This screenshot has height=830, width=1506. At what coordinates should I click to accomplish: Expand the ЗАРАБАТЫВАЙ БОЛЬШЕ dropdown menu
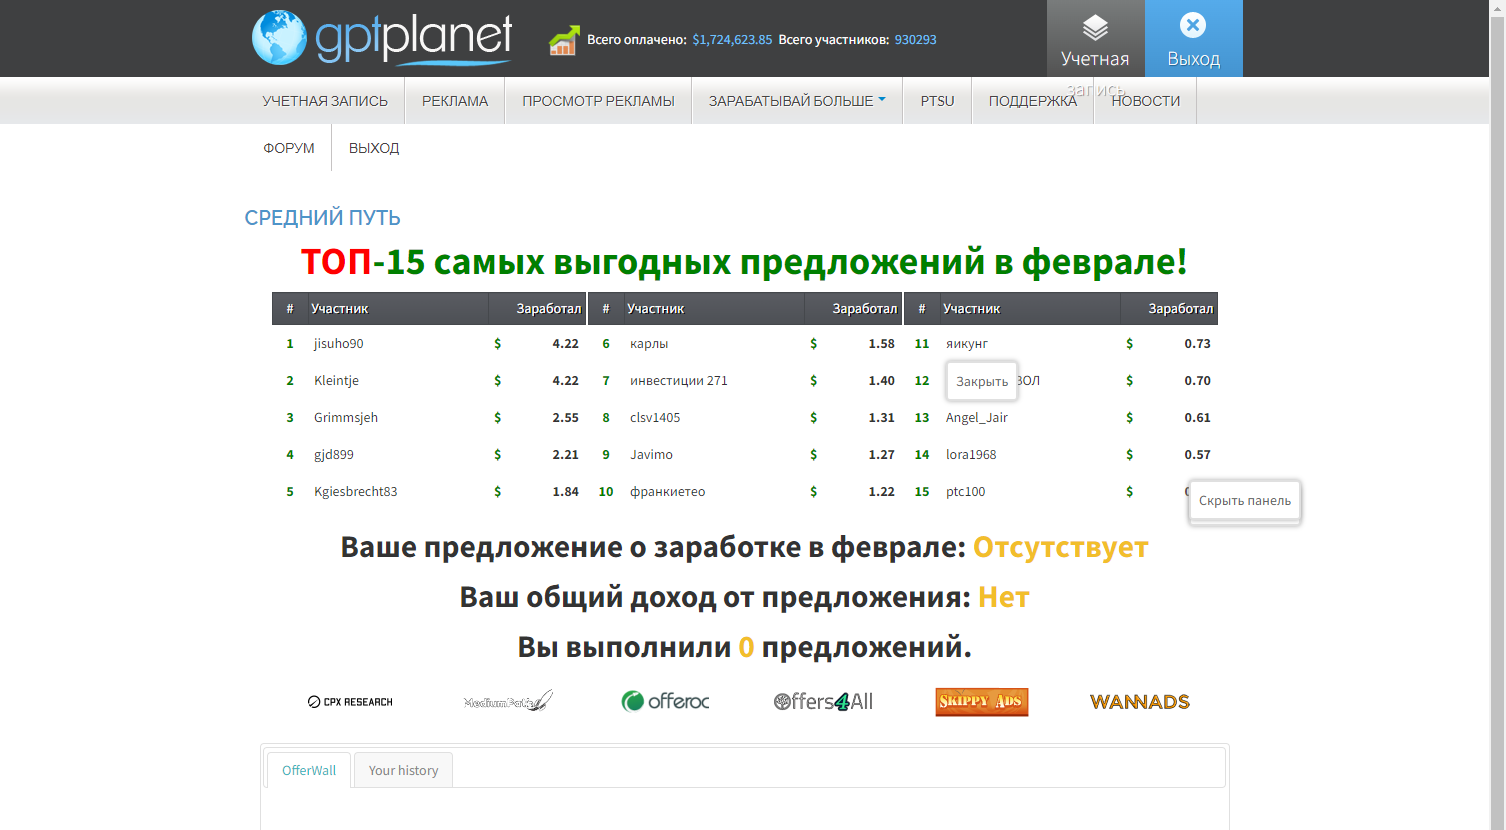pyautogui.click(x=797, y=101)
